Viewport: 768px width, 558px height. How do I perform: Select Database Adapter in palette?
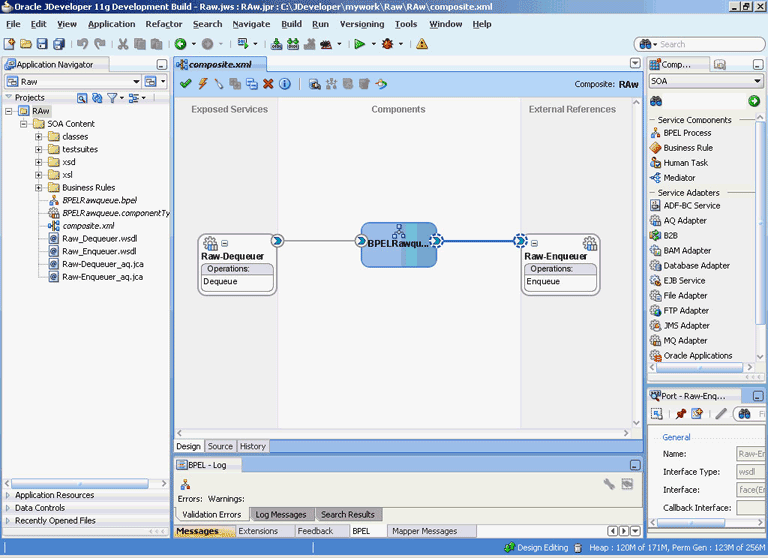[696, 266]
